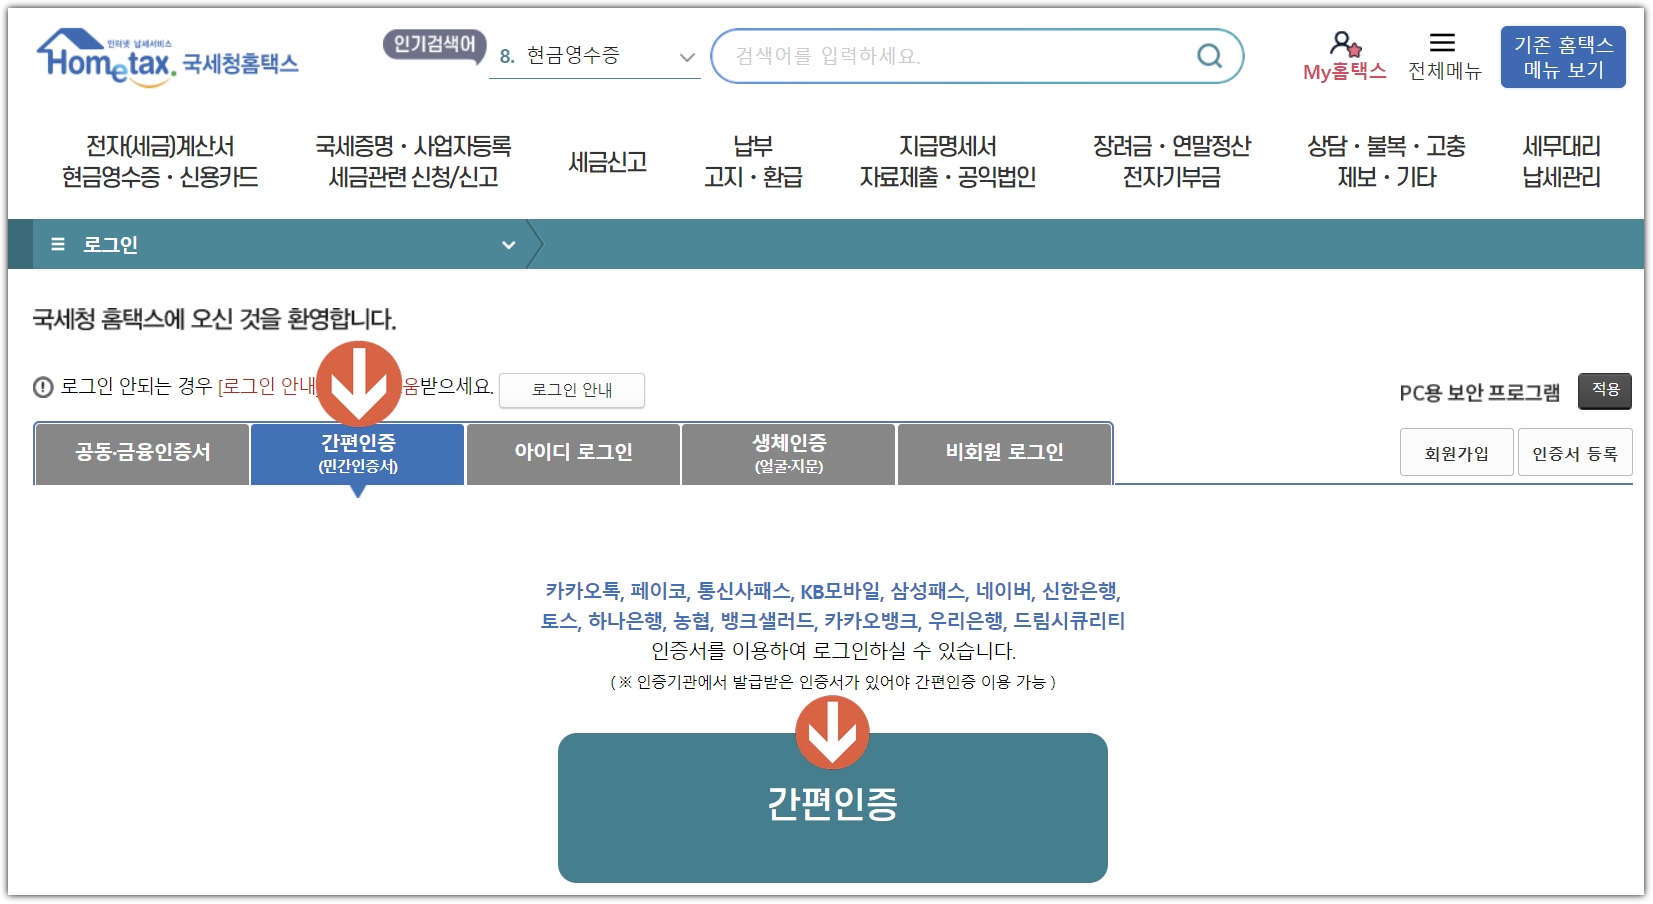Viewport: 1653px width, 904px height.
Task: Open 납부 고지·환급 menu
Action: pyautogui.click(x=753, y=162)
